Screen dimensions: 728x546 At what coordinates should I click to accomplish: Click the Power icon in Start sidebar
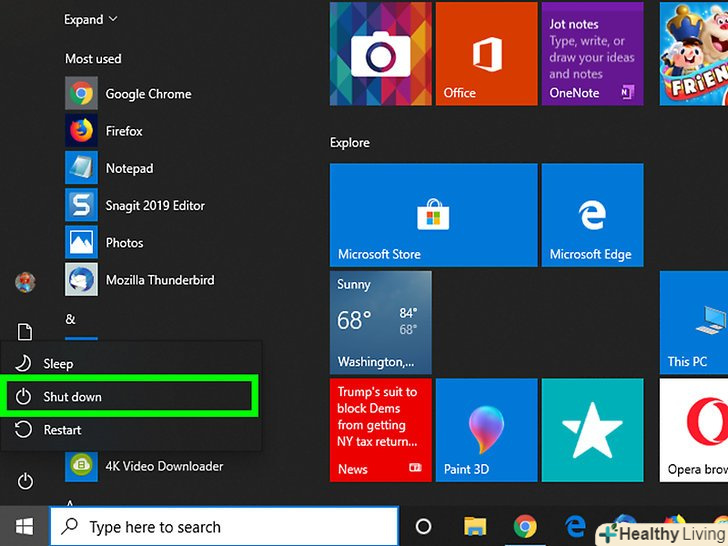tap(26, 482)
